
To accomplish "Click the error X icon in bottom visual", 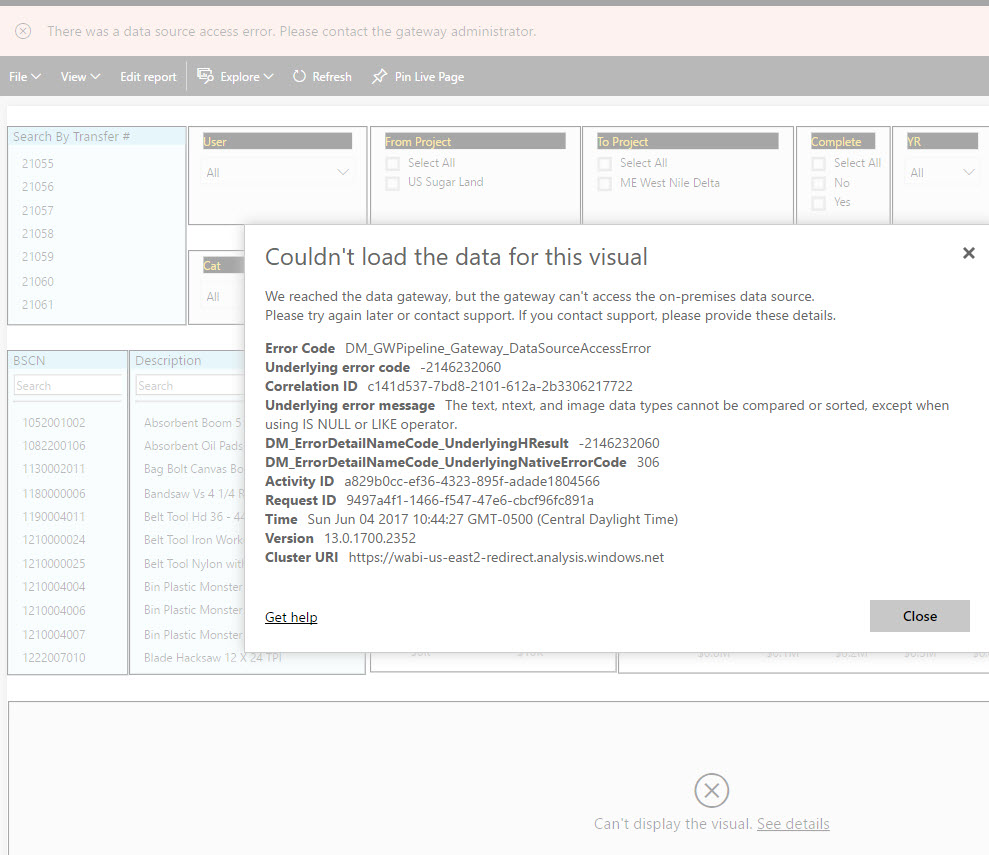I will [711, 790].
